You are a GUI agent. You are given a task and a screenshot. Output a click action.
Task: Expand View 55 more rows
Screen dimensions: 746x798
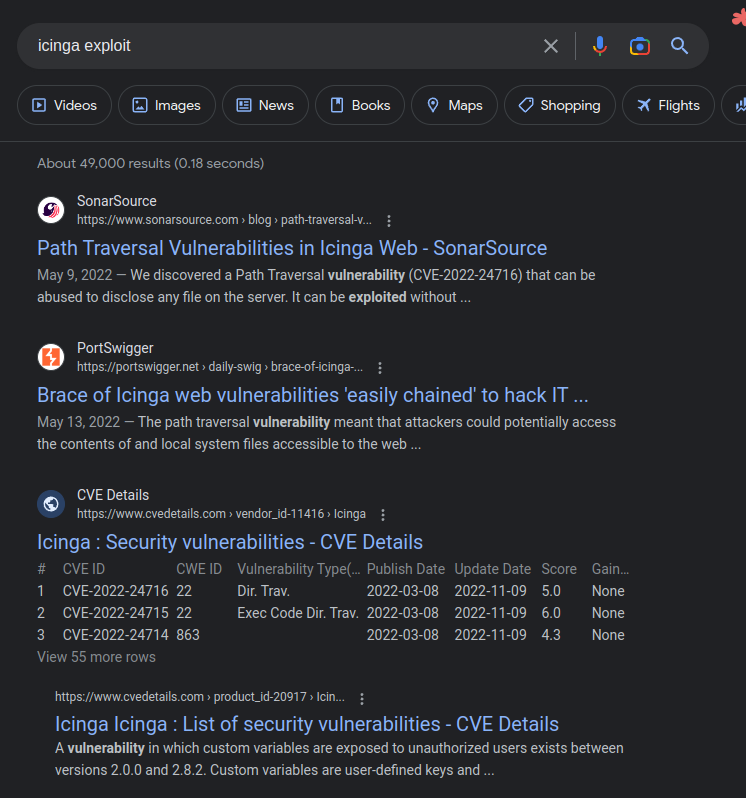coord(96,657)
